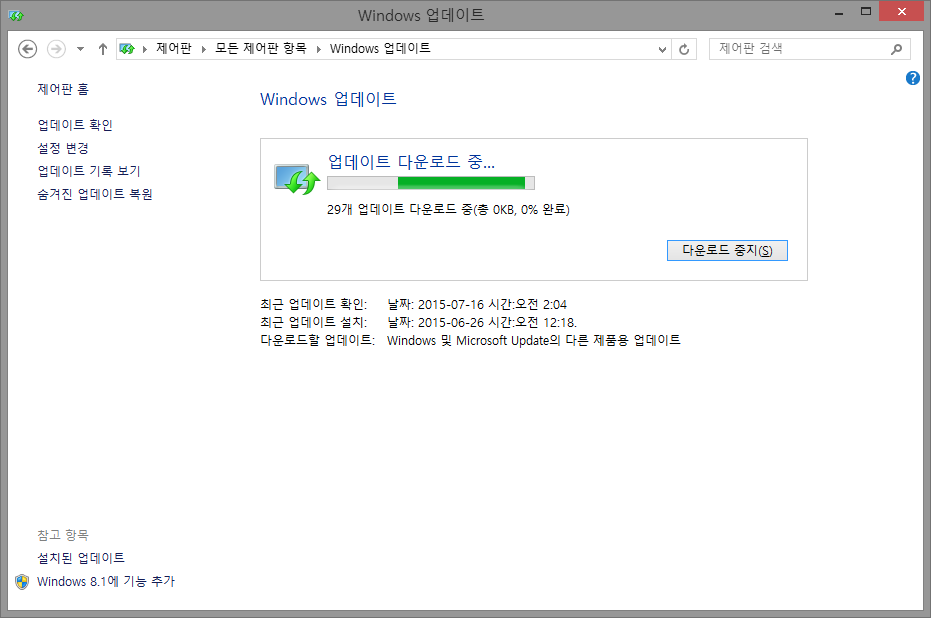Open the address bar history dropdown

(x=662, y=49)
